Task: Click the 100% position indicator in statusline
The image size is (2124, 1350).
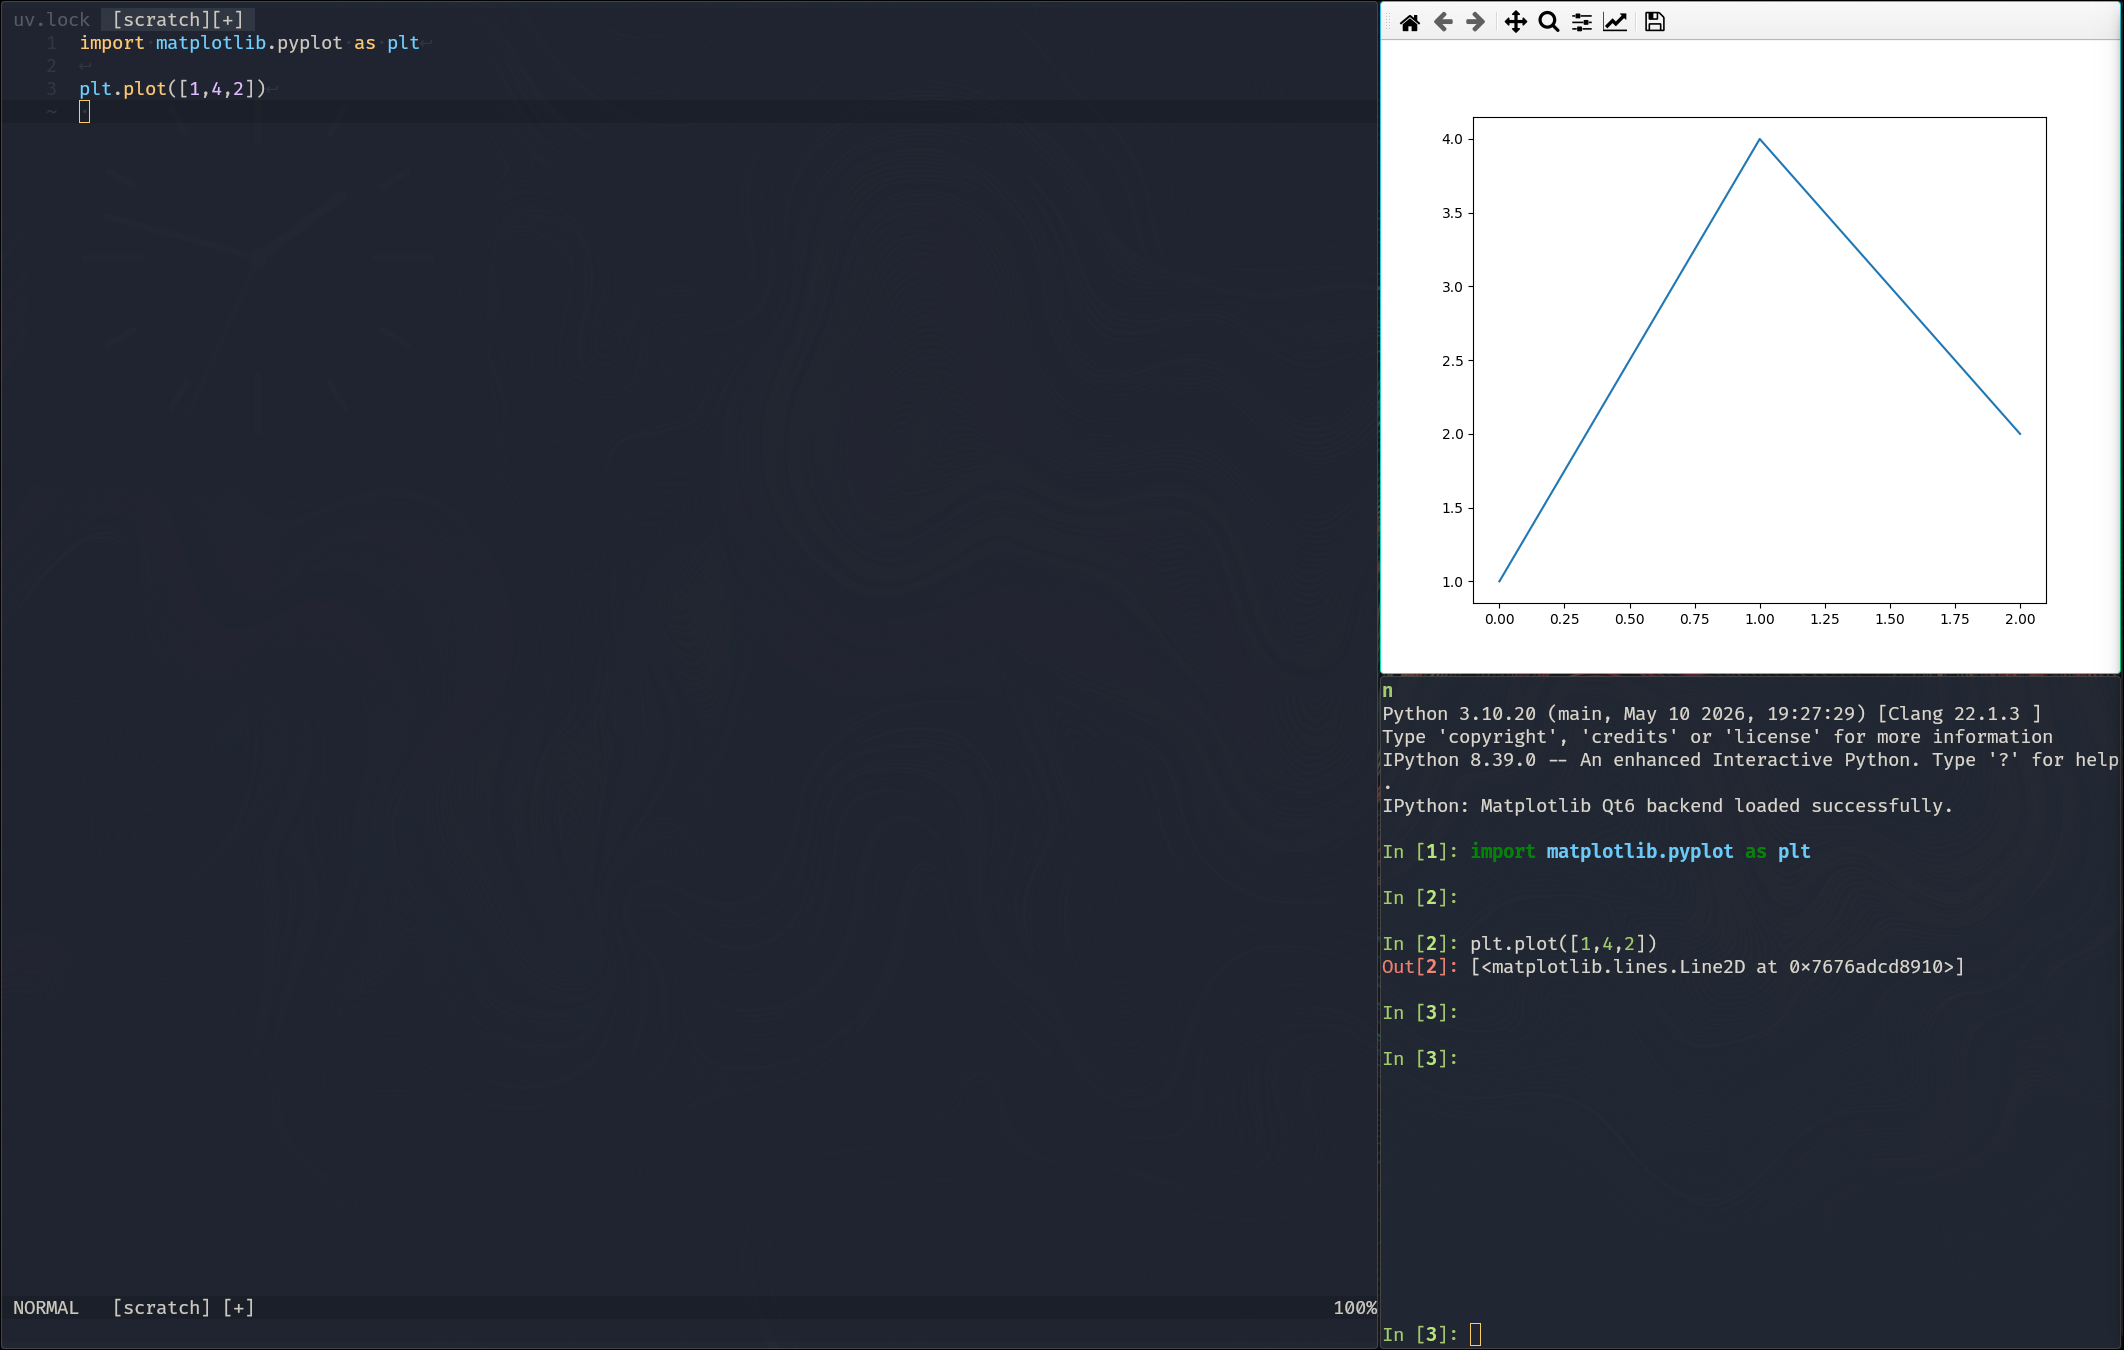Action: (1355, 1308)
